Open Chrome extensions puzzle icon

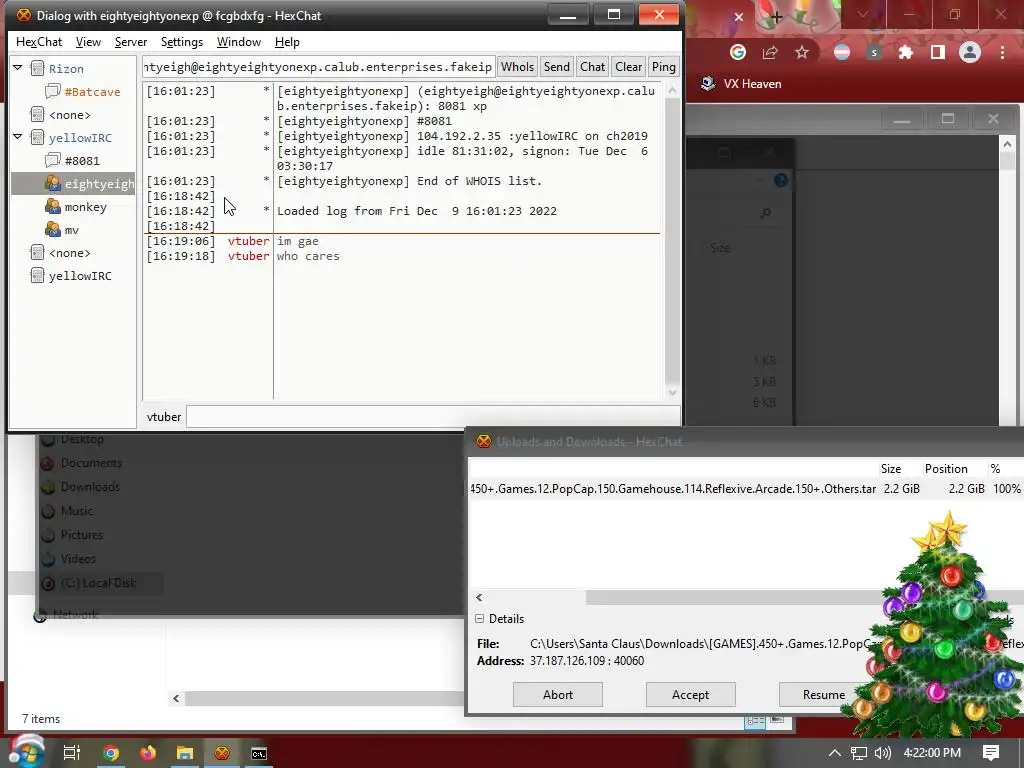[905, 52]
